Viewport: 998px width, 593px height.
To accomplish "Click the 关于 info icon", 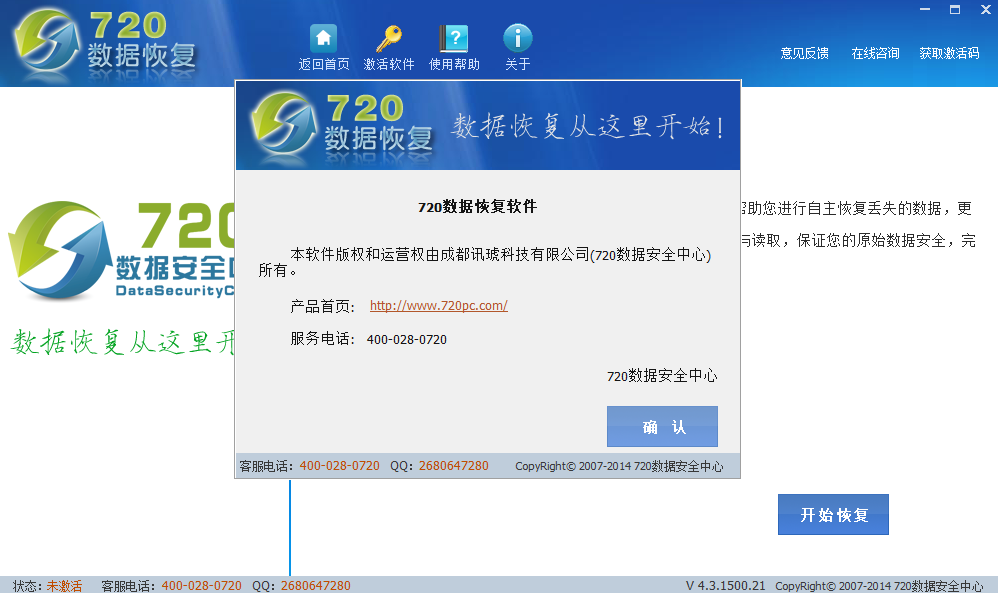I will tap(517, 38).
